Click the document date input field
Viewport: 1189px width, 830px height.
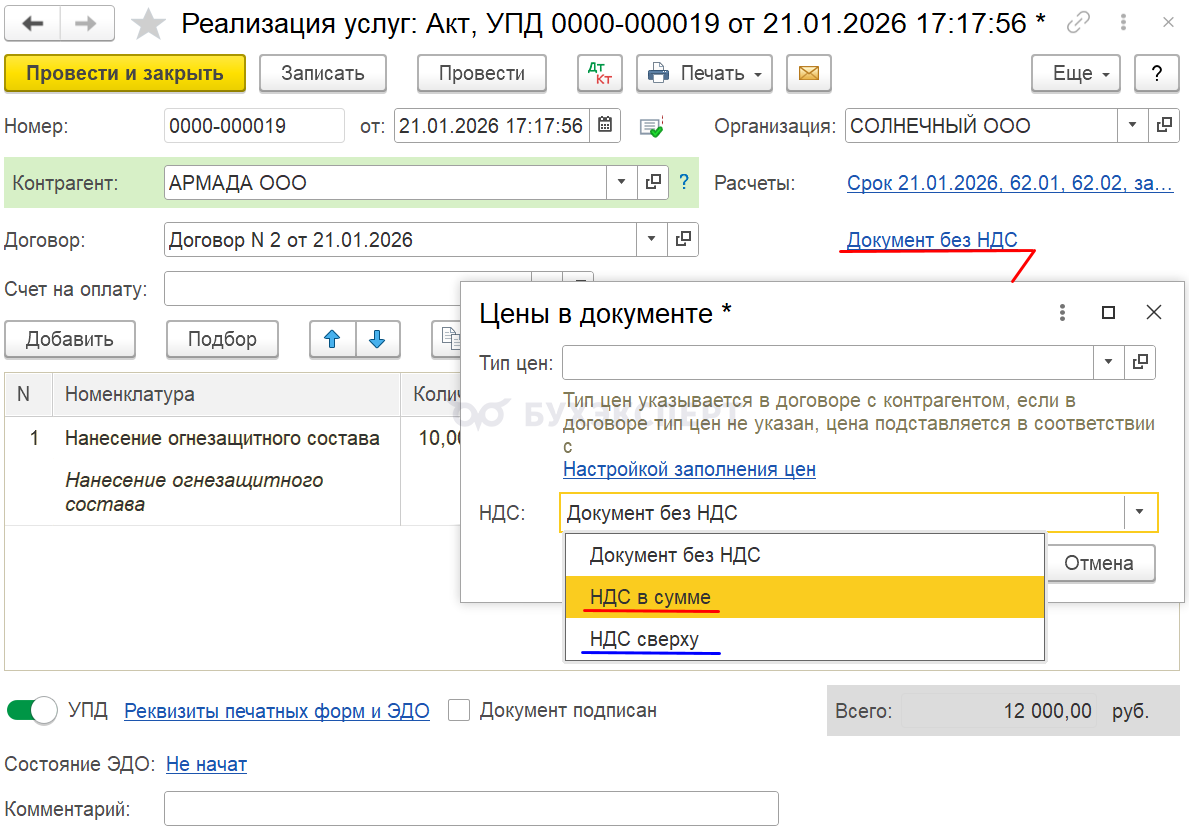point(492,125)
